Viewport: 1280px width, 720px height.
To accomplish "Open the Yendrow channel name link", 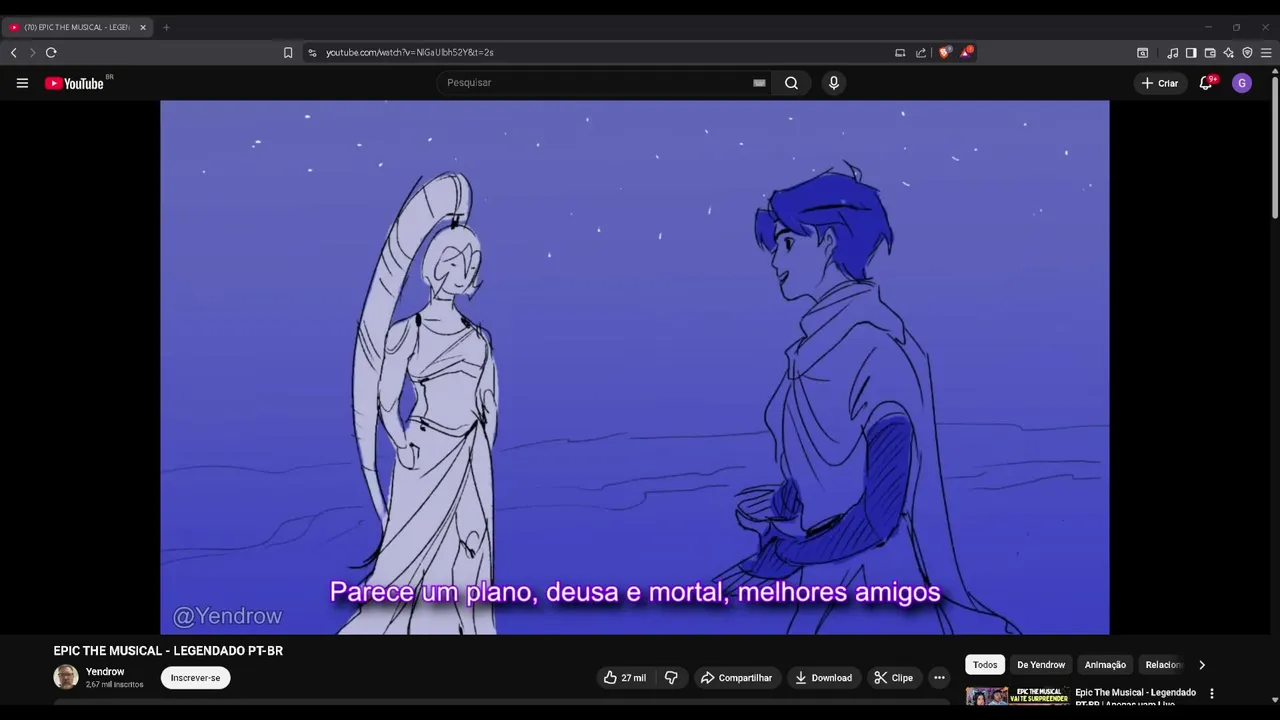I will click(105, 672).
